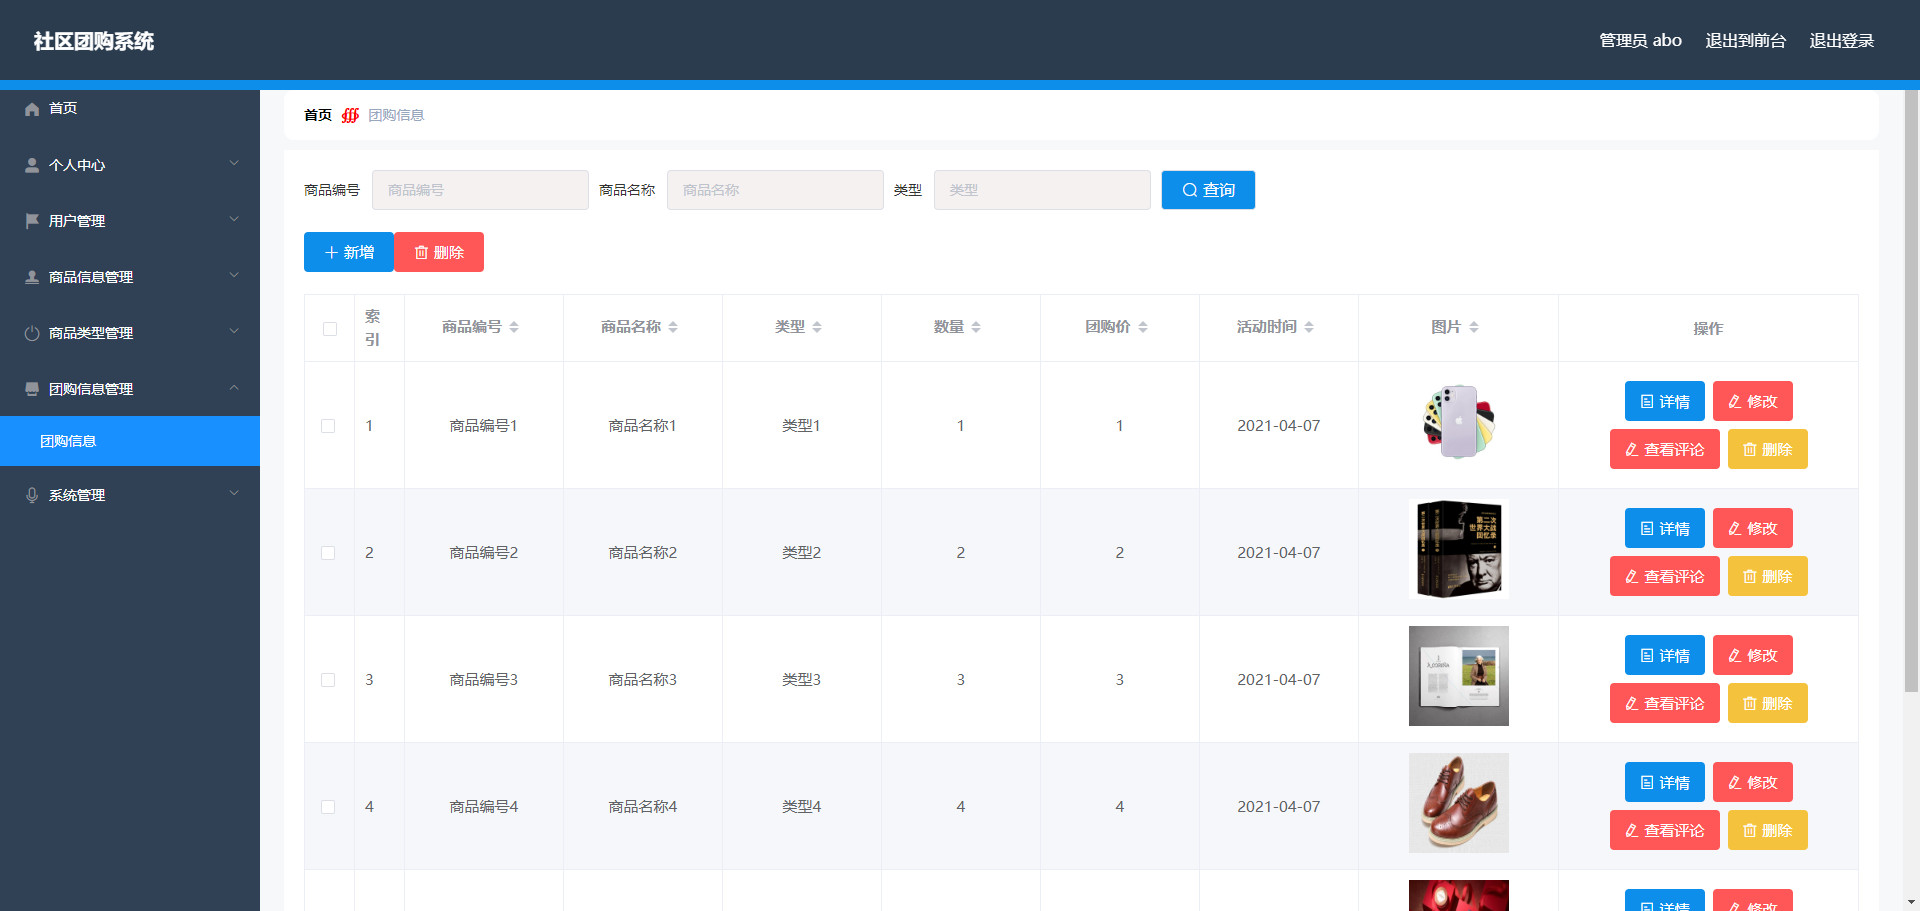Expand 系统管理 menu chevron
Viewport: 1920px width, 911px height.
(x=234, y=493)
